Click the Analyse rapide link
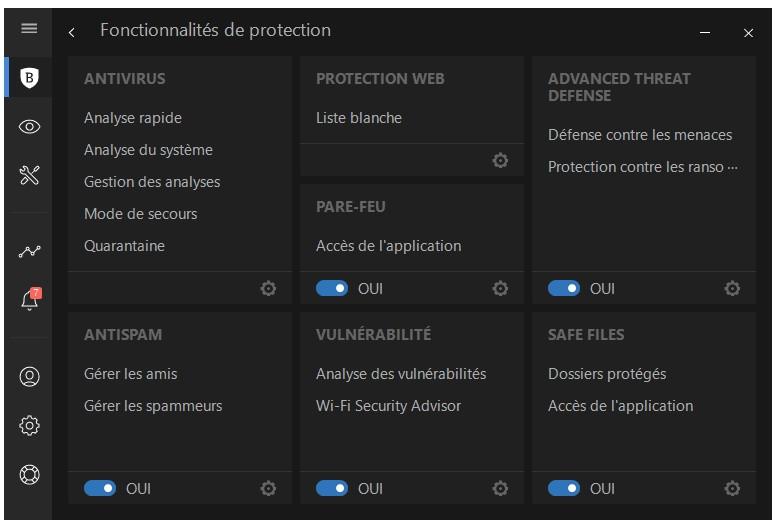 click(x=133, y=118)
